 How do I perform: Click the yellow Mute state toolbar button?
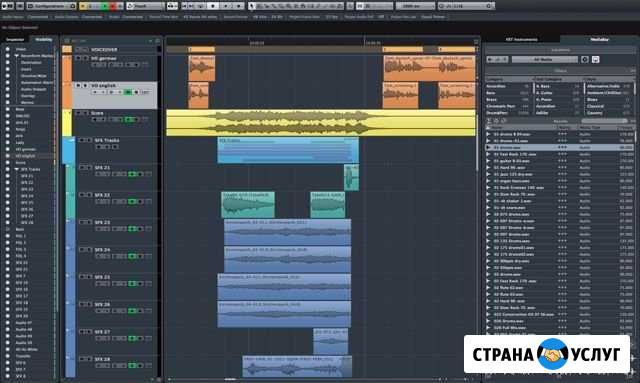tap(83, 6)
